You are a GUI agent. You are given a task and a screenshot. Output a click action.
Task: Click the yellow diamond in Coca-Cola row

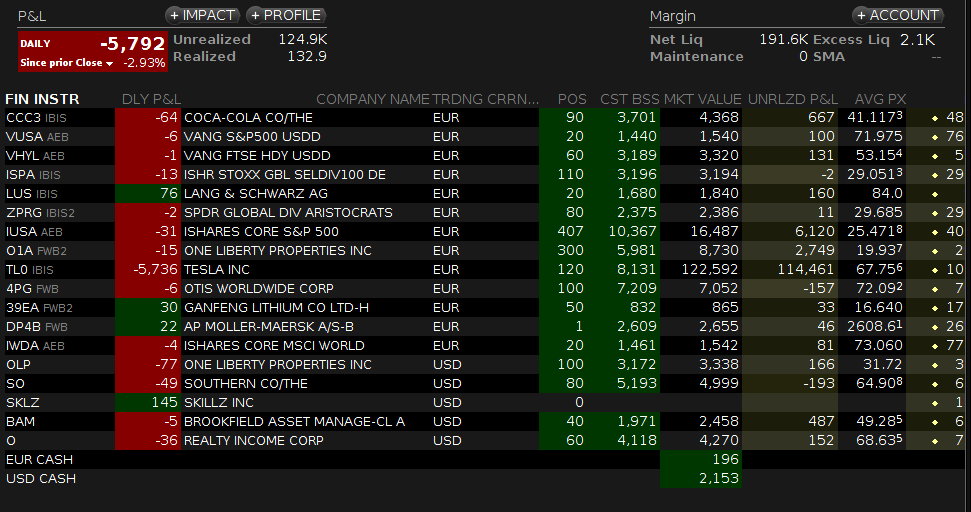(934, 118)
